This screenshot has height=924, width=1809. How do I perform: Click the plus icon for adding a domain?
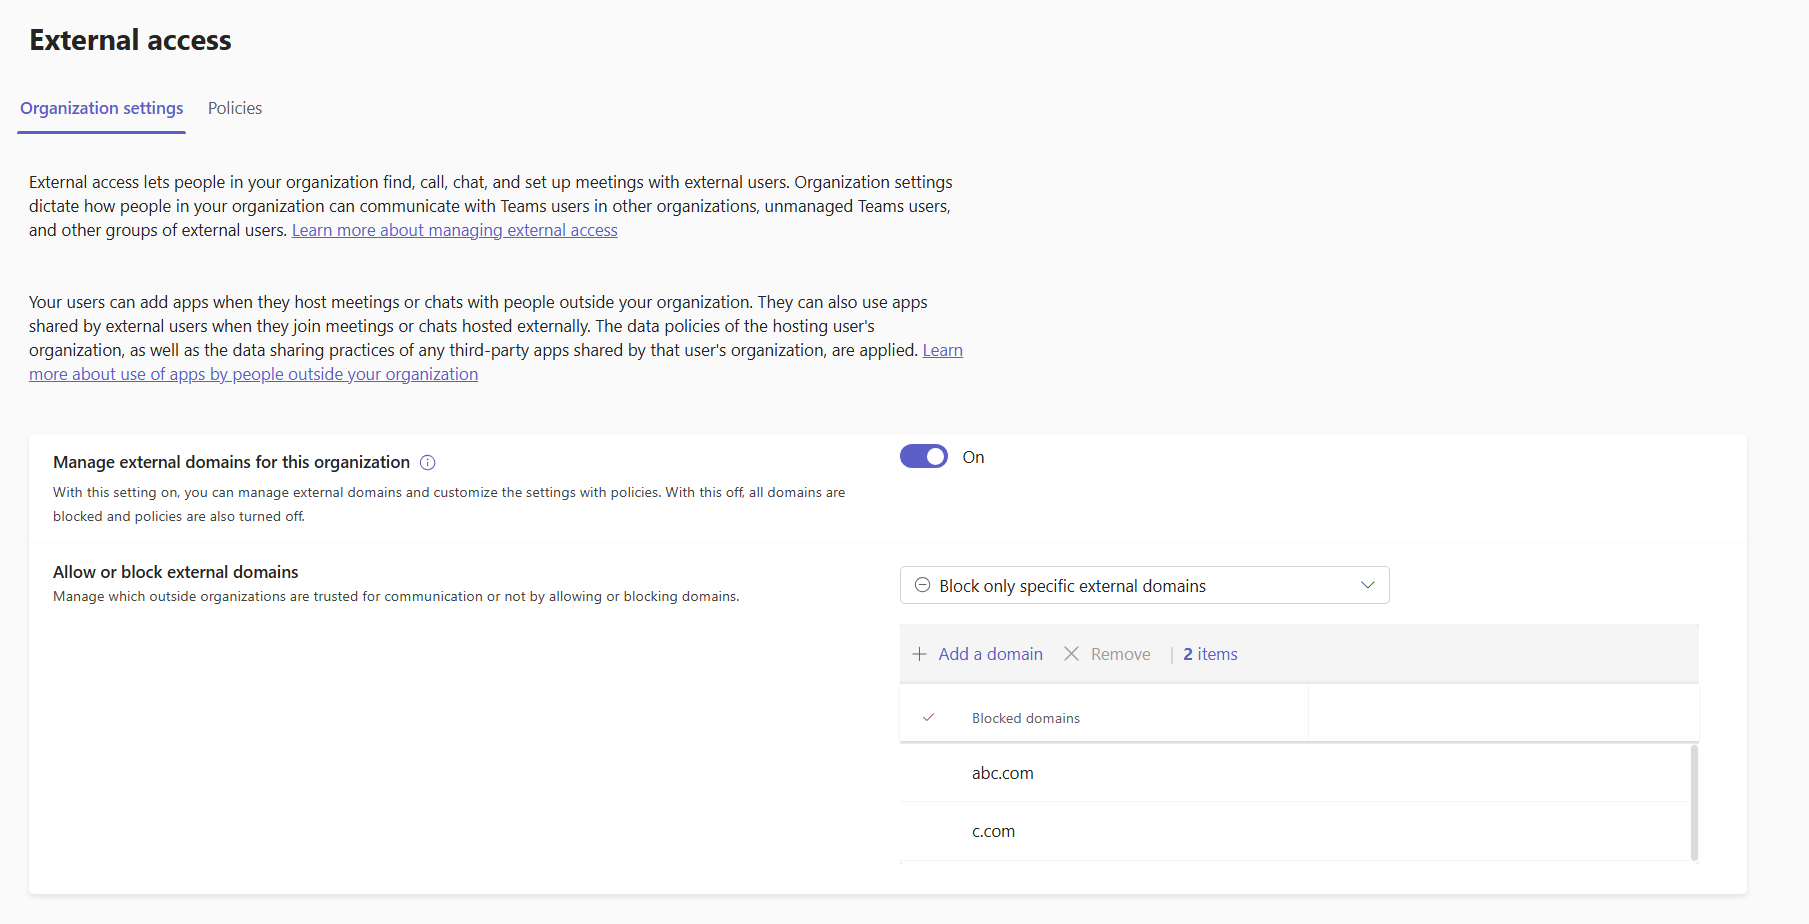pos(919,654)
